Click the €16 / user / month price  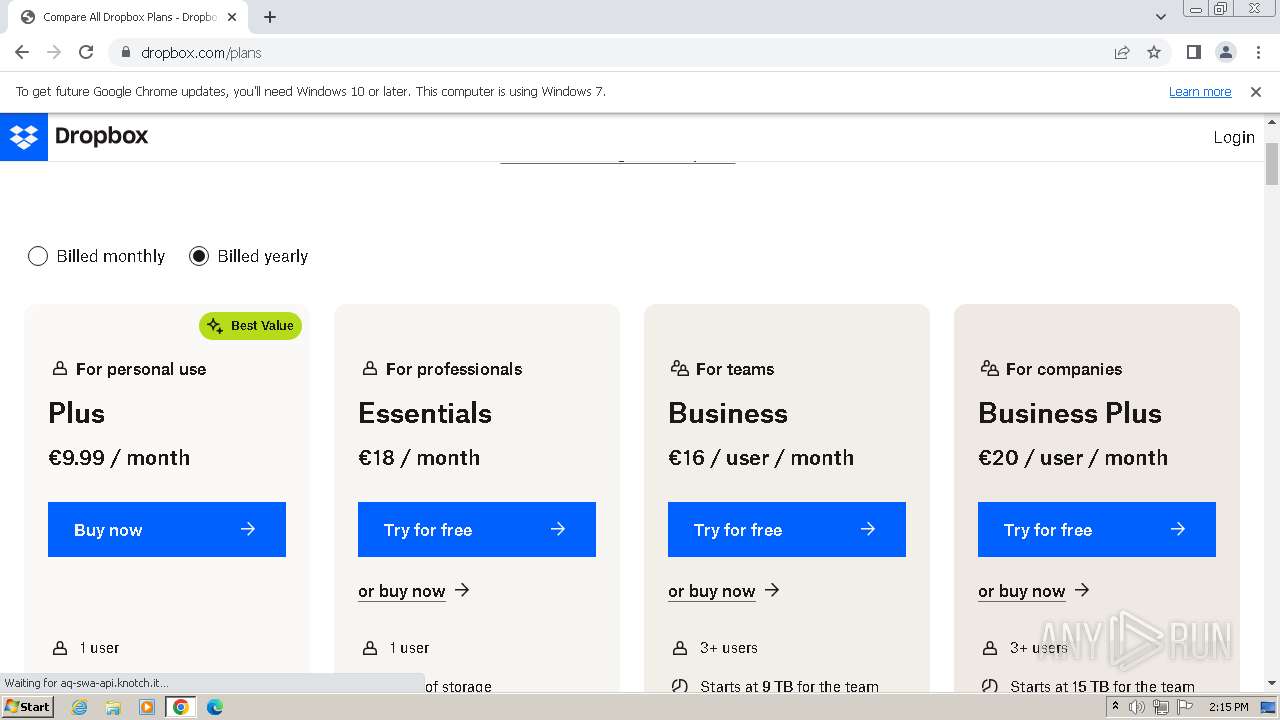tap(761, 458)
